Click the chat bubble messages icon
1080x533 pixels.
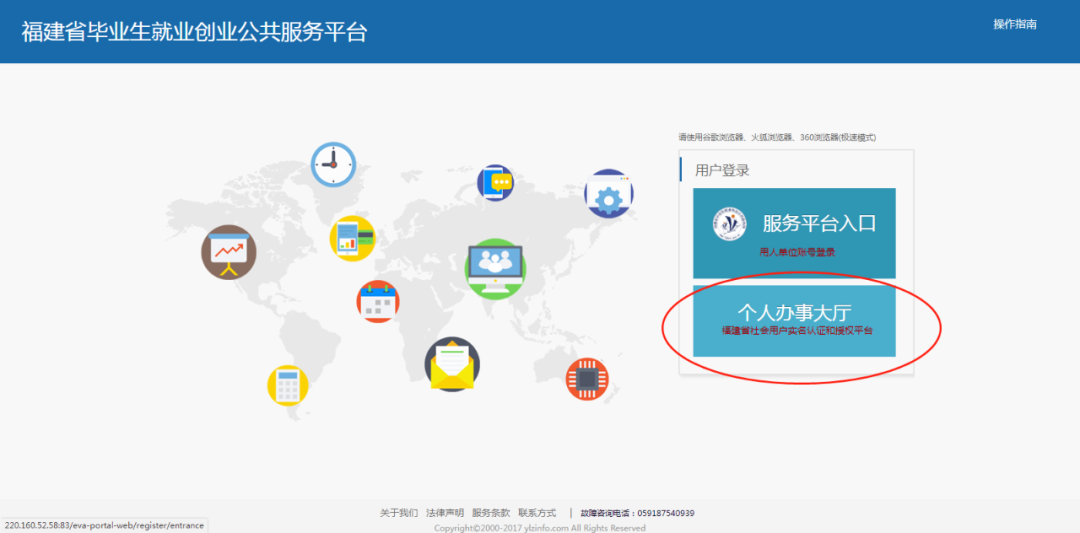coord(495,183)
